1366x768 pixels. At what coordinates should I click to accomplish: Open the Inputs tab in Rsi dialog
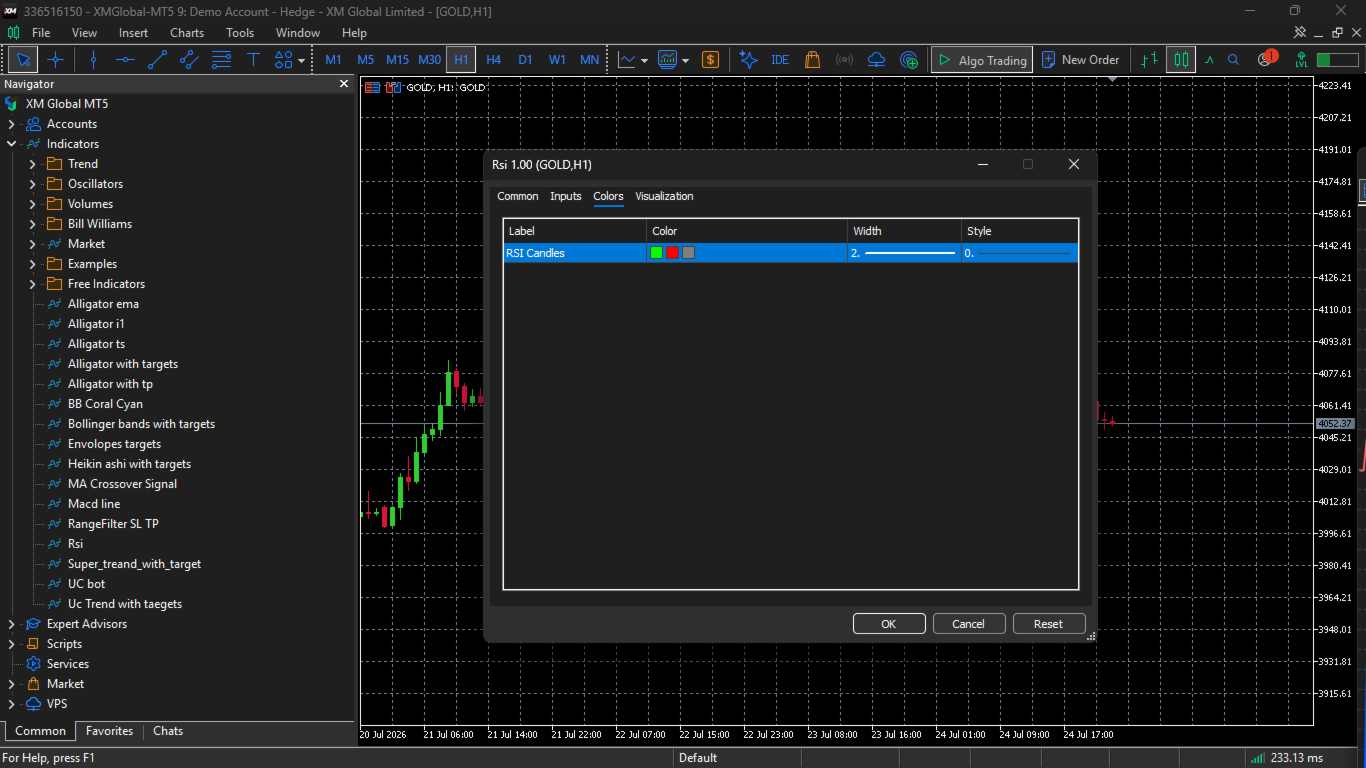click(566, 196)
